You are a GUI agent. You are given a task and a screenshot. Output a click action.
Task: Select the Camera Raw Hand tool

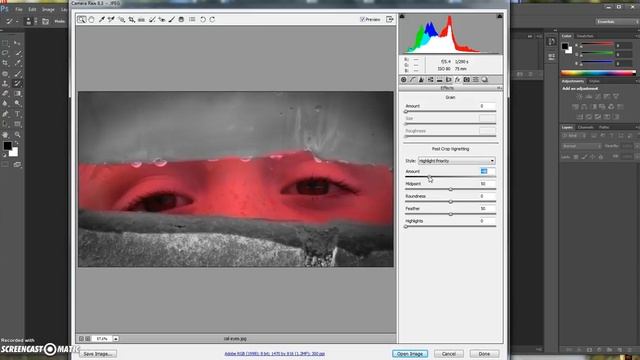click(91, 20)
